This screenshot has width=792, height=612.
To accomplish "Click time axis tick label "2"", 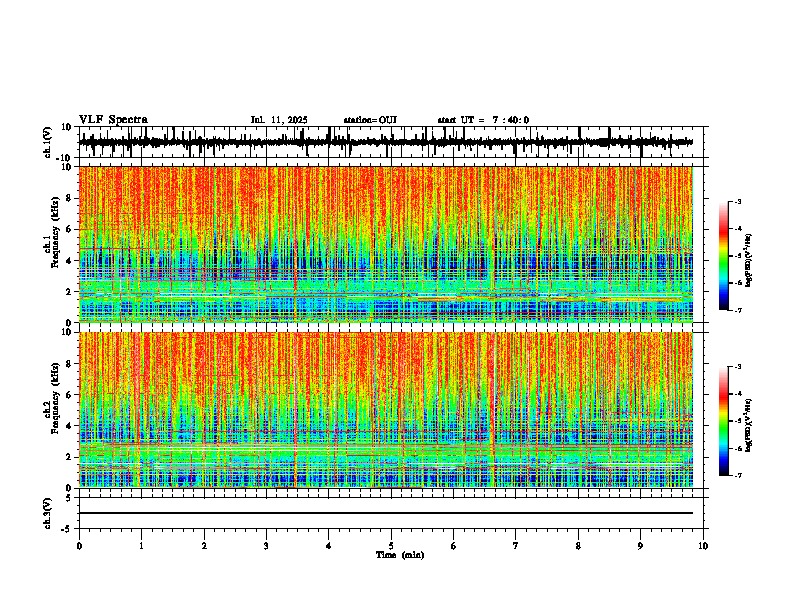I will 204,546.
